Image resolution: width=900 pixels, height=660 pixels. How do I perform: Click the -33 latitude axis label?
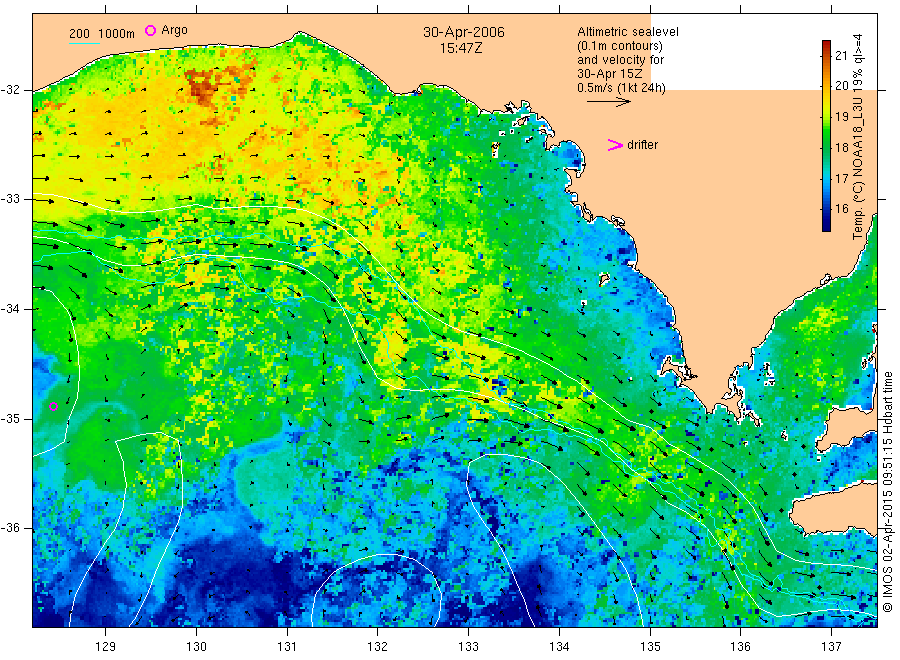pyautogui.click(x=10, y=199)
